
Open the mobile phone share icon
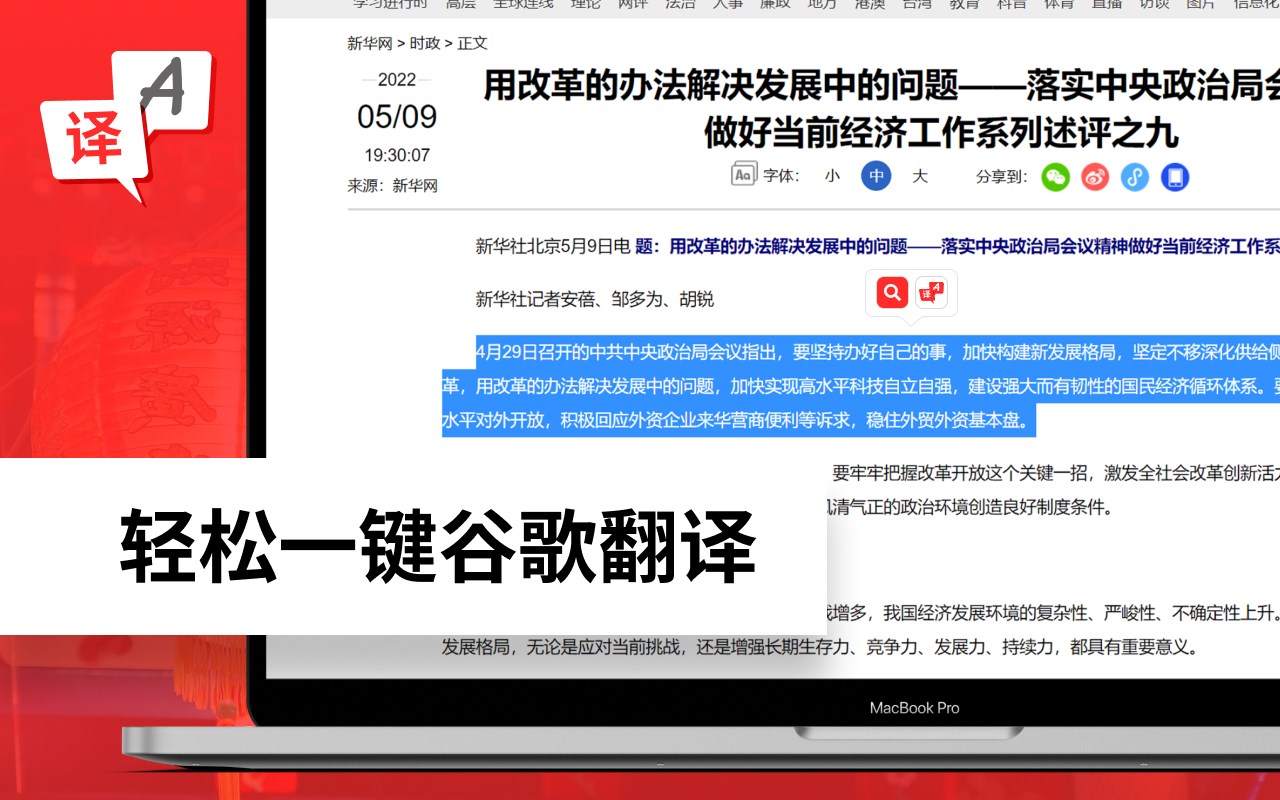pyautogui.click(x=1175, y=177)
